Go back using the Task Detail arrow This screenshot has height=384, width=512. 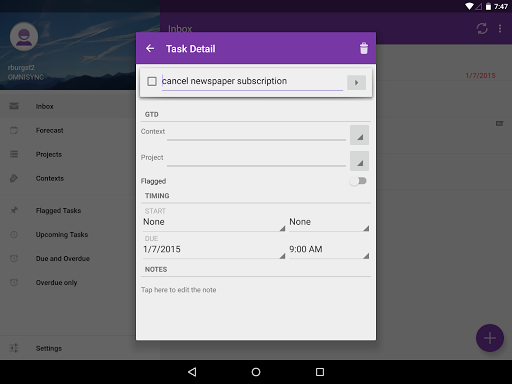pyautogui.click(x=150, y=49)
